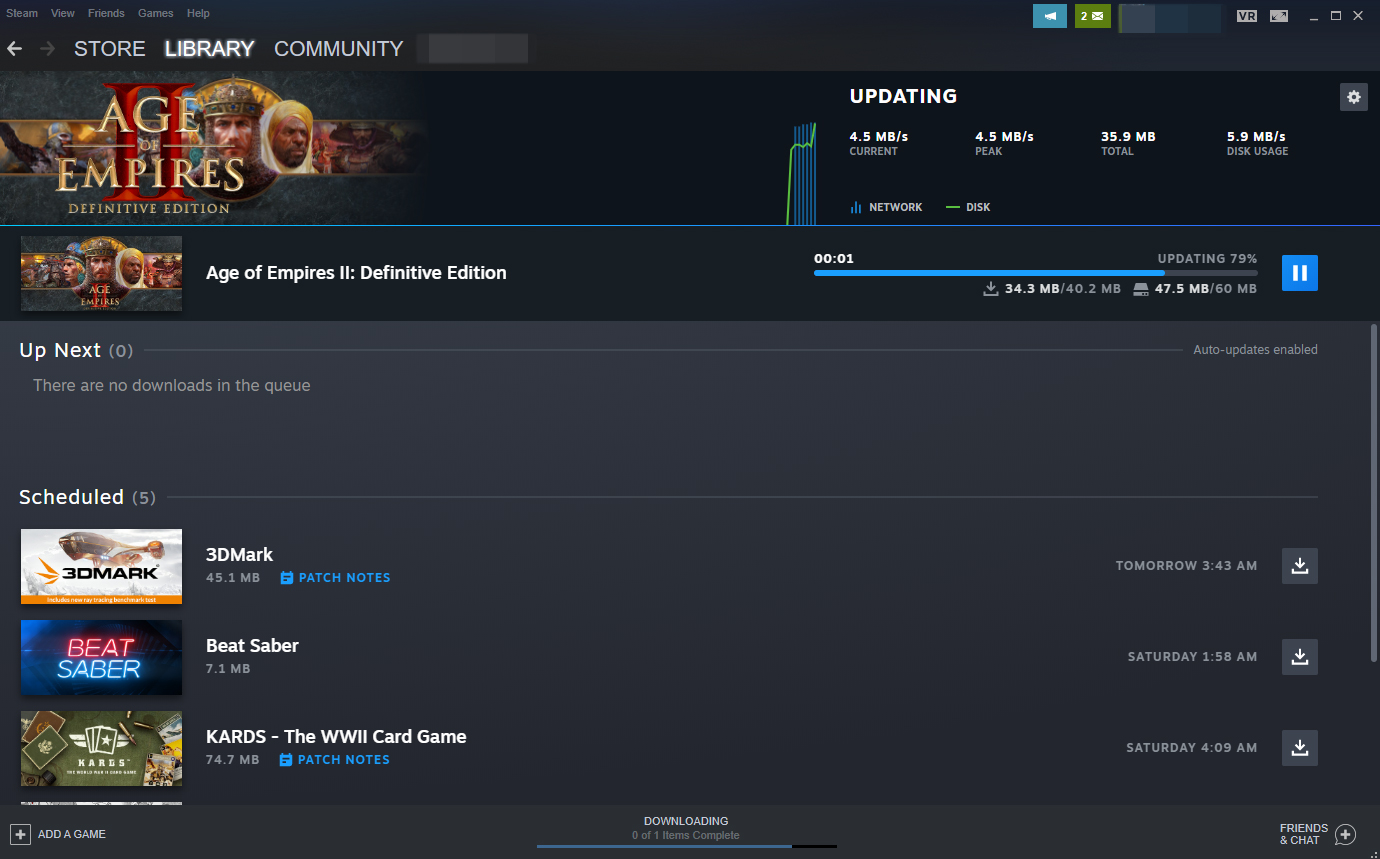Download Beat Saber update now
The image size is (1380, 859).
click(1299, 657)
